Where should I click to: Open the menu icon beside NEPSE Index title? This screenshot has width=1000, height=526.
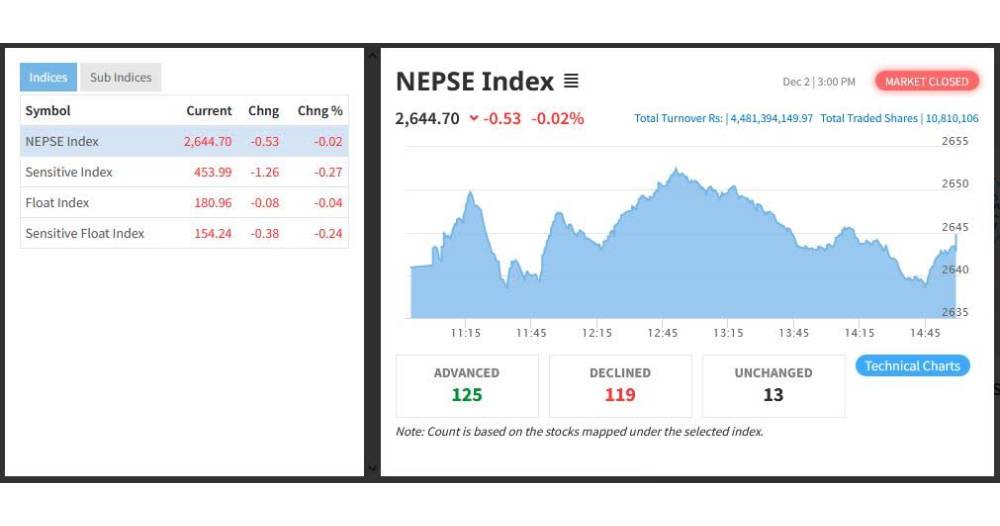click(571, 81)
